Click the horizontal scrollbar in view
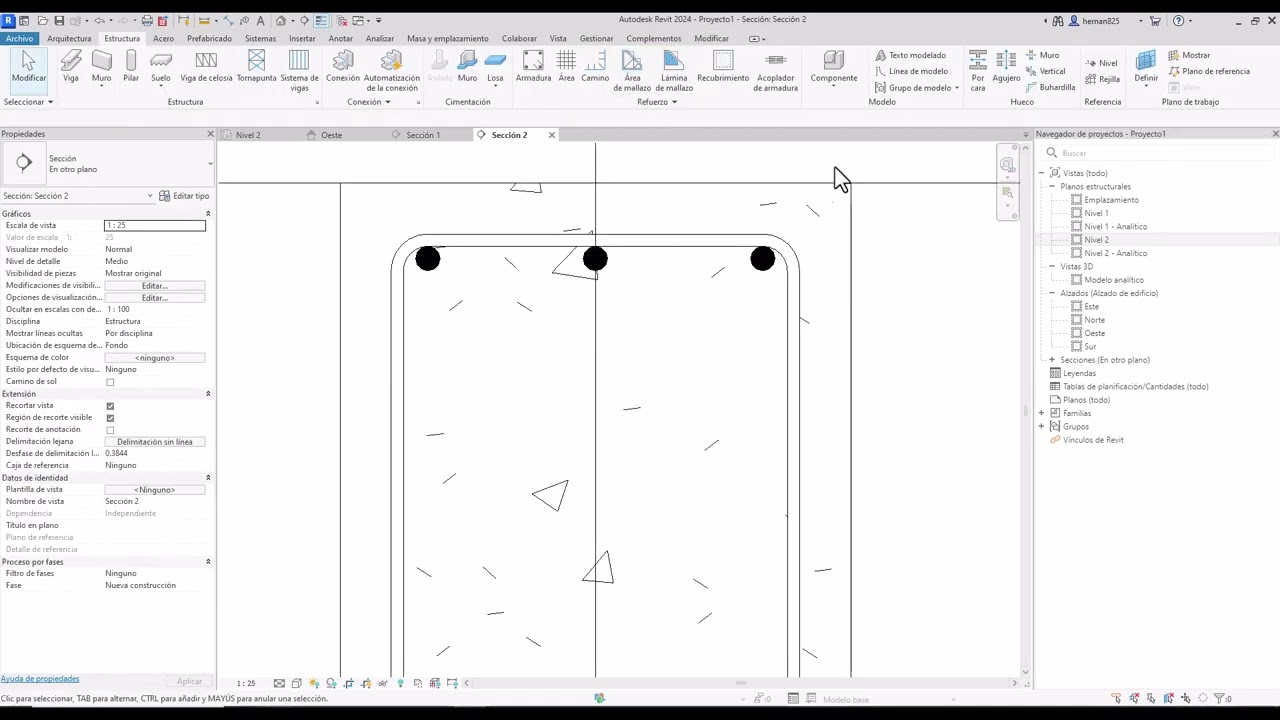This screenshot has height=720, width=1280. coord(740,683)
